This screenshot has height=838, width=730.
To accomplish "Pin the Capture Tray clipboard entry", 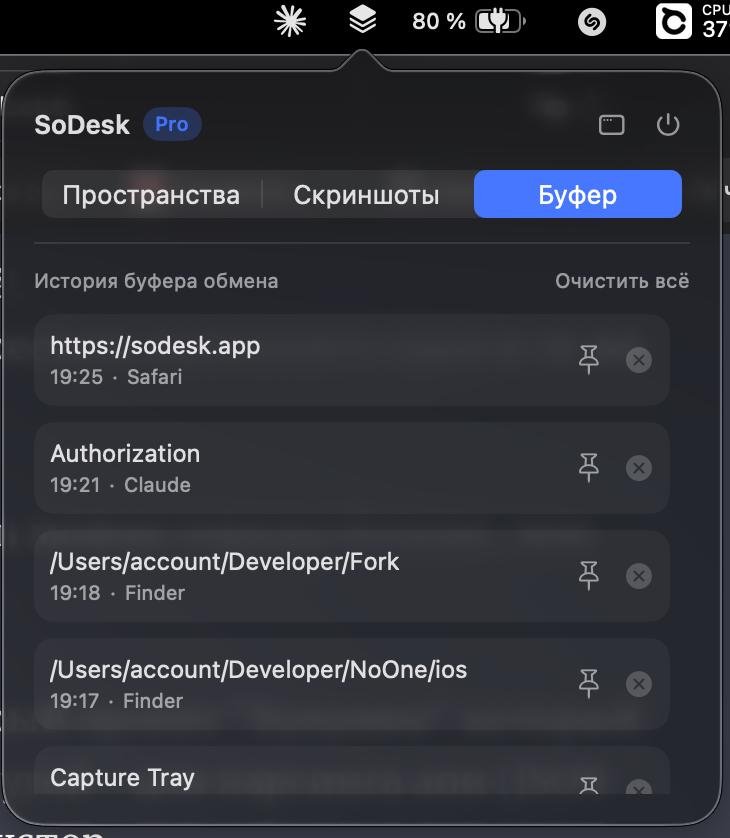I will click(x=589, y=785).
